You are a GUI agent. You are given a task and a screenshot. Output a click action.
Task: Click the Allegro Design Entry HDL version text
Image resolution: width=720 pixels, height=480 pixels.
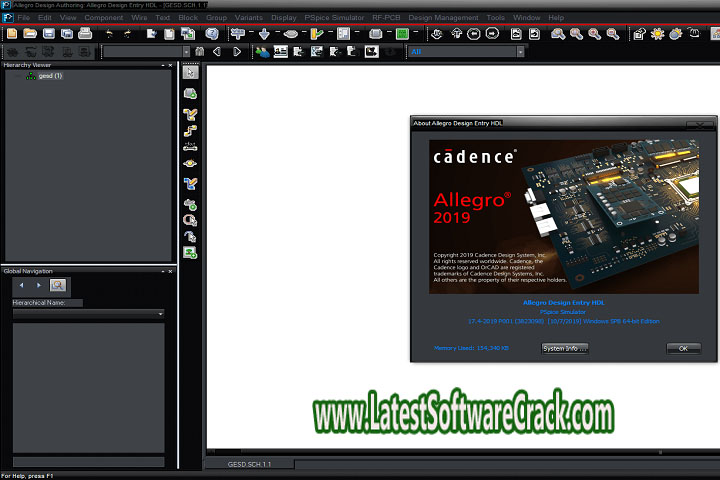pyautogui.click(x=564, y=321)
